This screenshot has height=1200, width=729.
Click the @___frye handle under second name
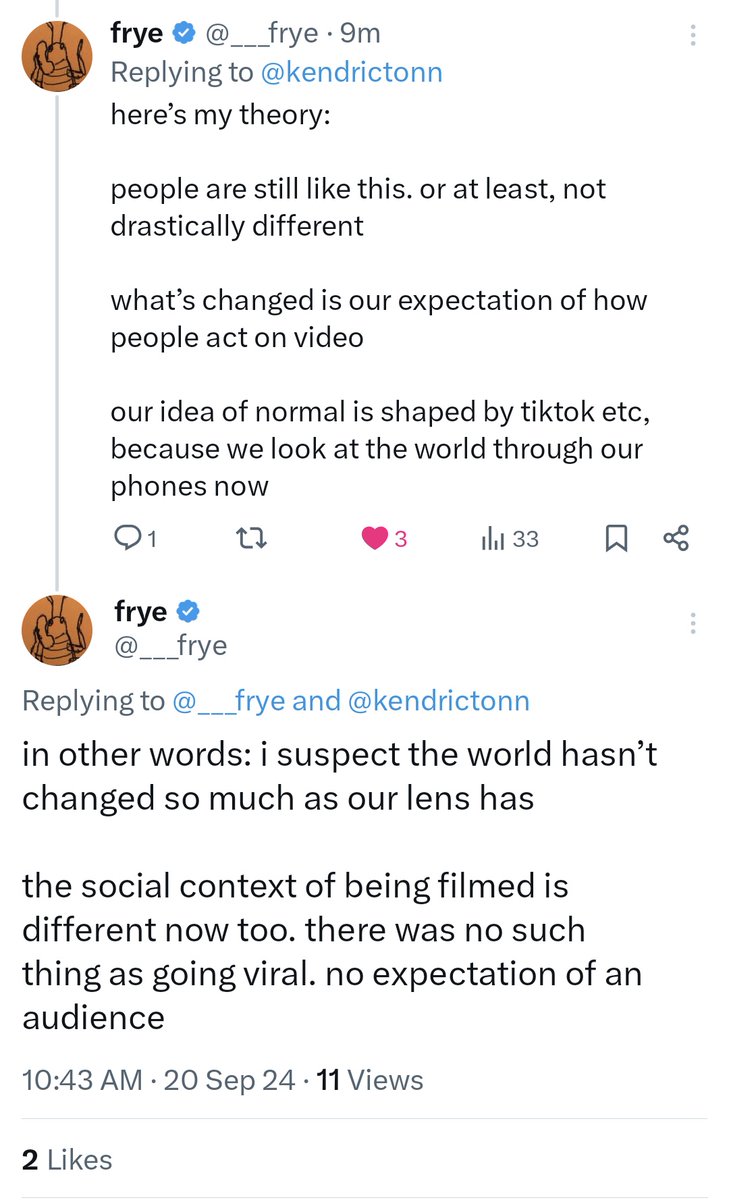171,646
